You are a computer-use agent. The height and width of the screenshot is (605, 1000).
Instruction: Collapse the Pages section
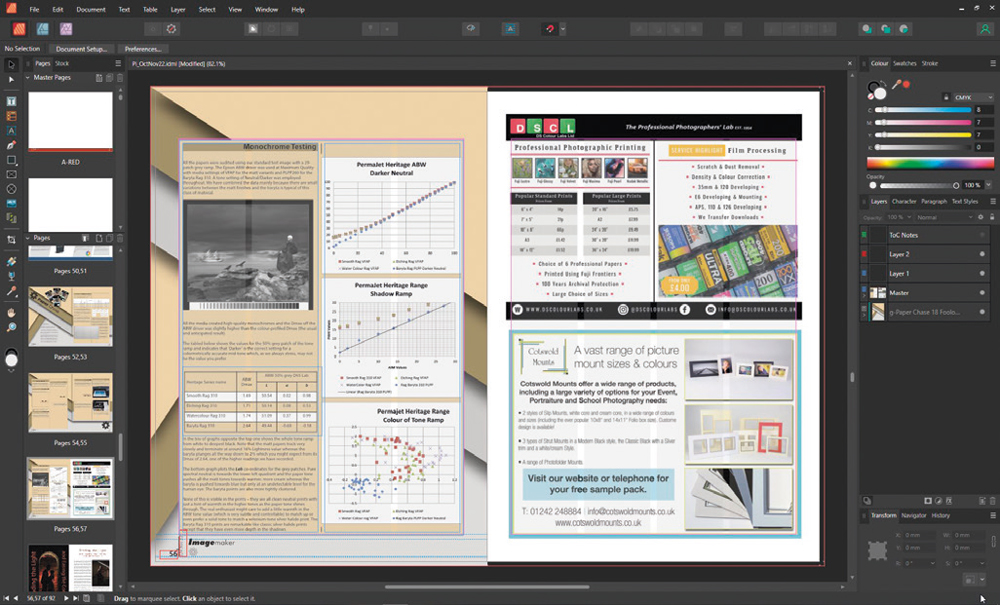[27, 238]
